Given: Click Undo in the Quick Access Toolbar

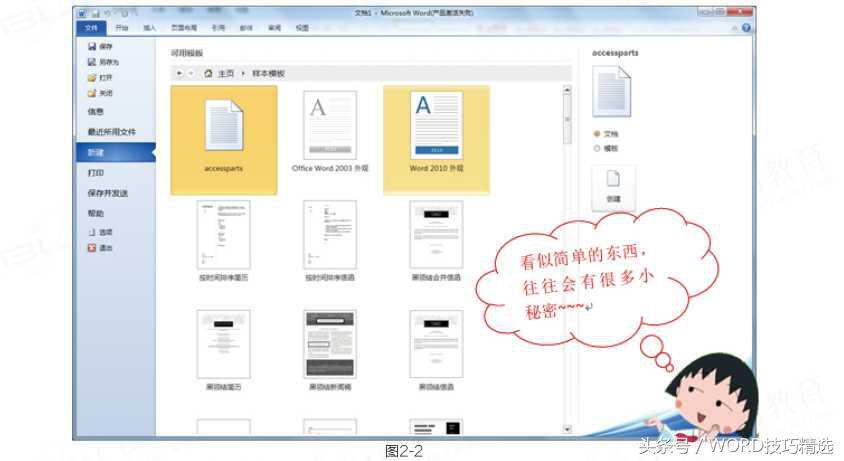Looking at the screenshot, I should 108,13.
